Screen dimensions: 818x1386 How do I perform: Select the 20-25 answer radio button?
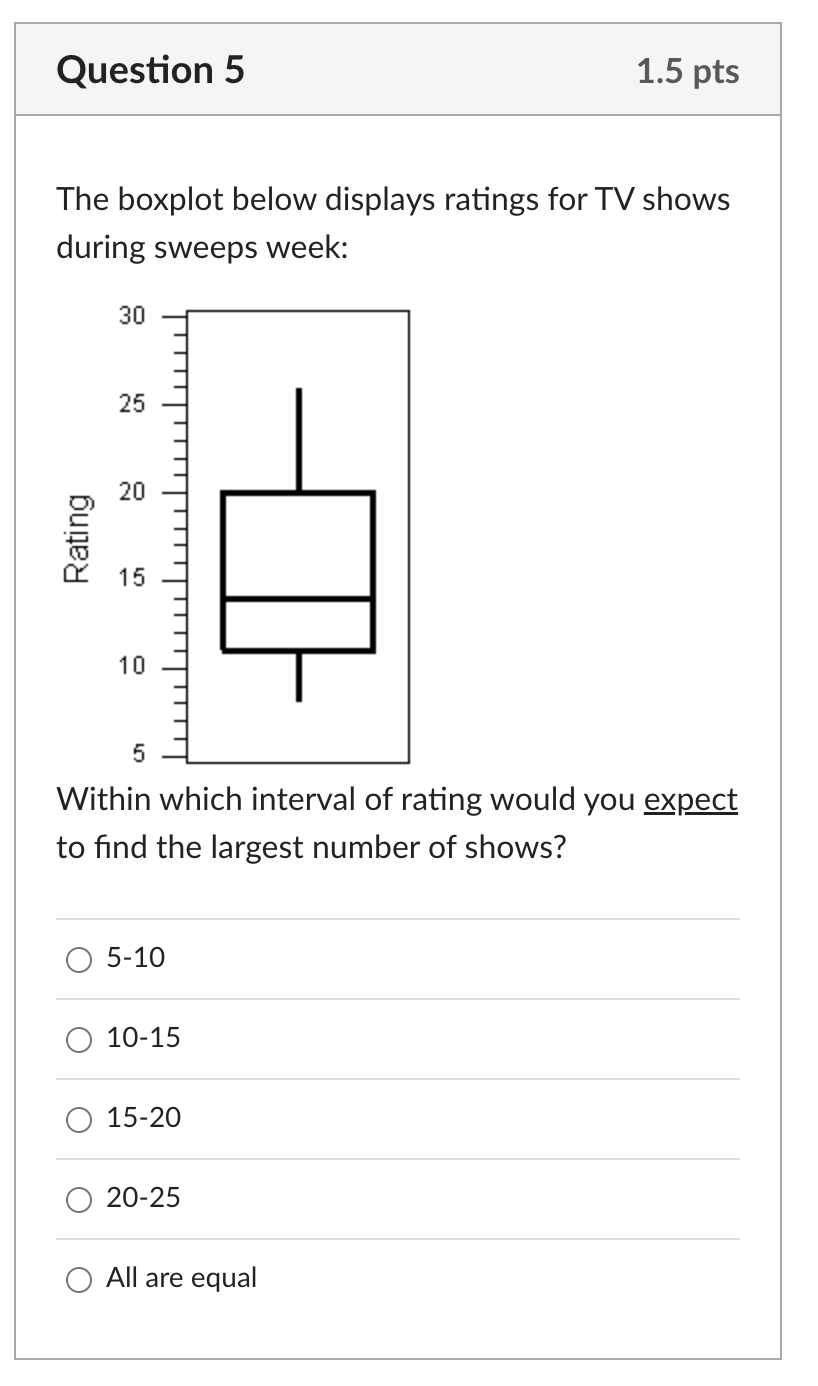pyautogui.click(x=78, y=1199)
